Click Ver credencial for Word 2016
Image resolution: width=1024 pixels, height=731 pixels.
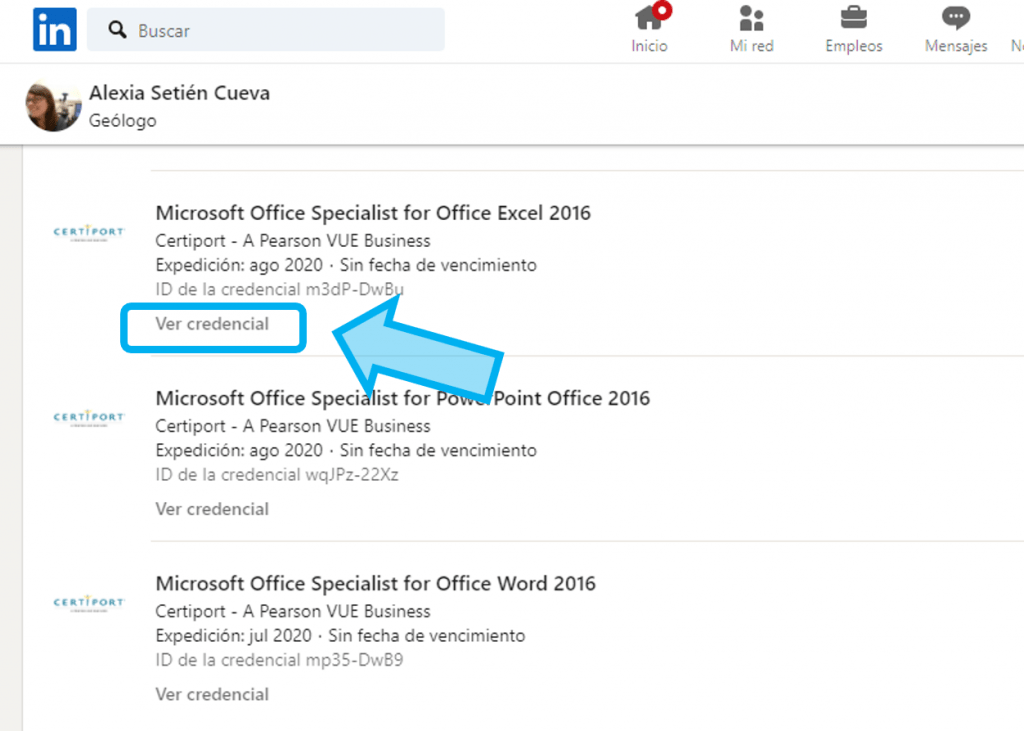(x=212, y=694)
